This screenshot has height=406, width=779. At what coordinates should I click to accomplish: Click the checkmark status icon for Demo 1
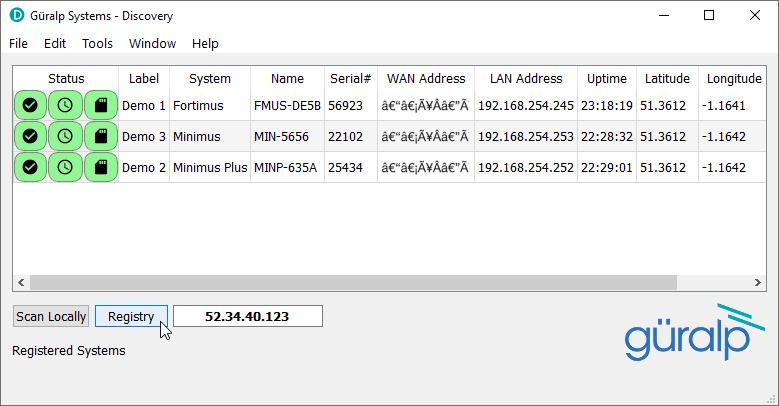coord(30,105)
